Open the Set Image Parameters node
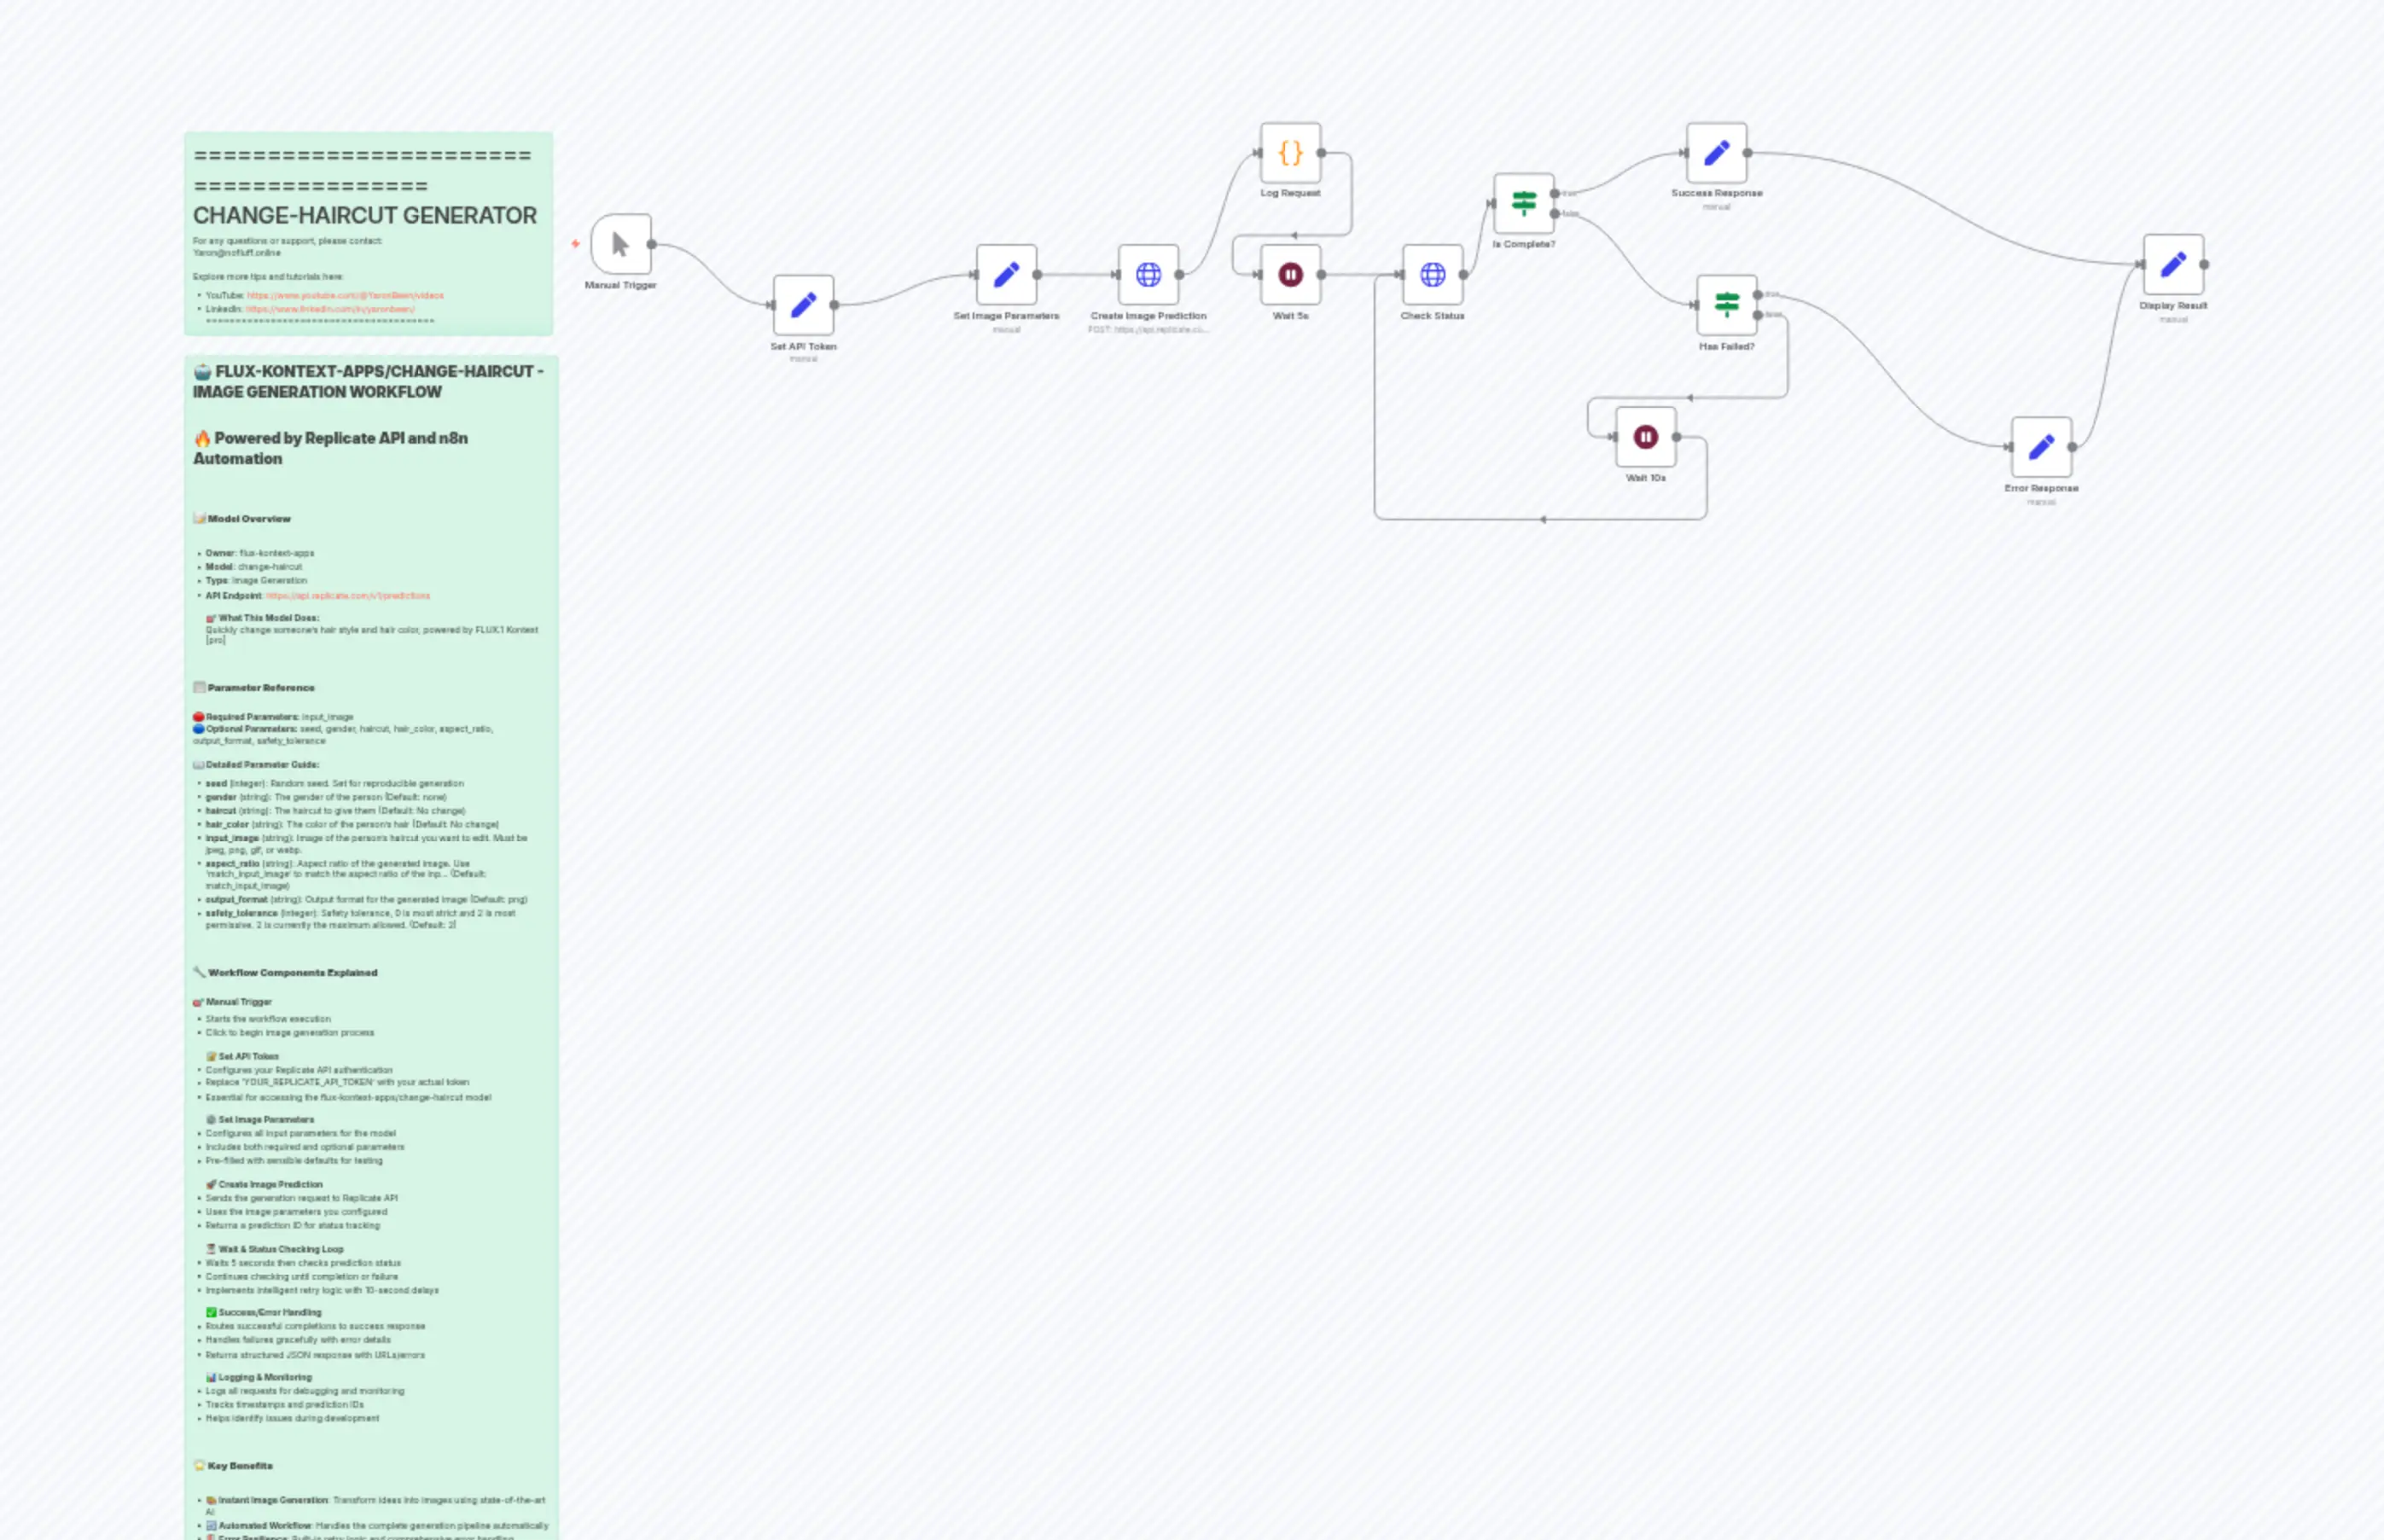Viewport: 2384px width, 1540px height. pos(1006,274)
